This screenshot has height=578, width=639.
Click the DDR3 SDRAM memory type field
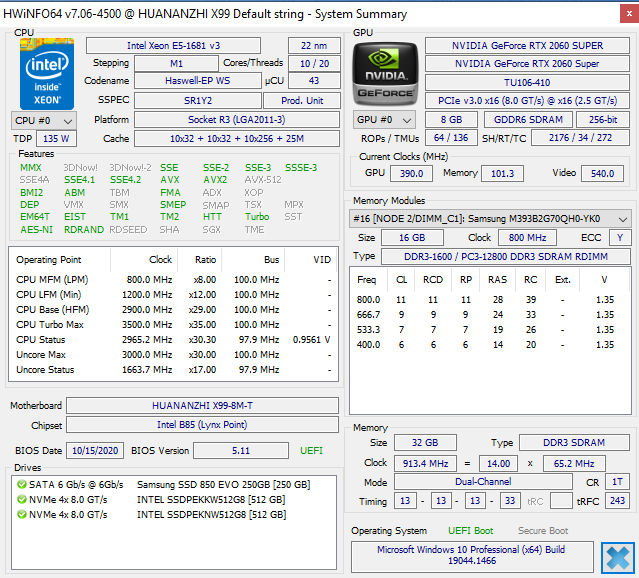click(574, 443)
